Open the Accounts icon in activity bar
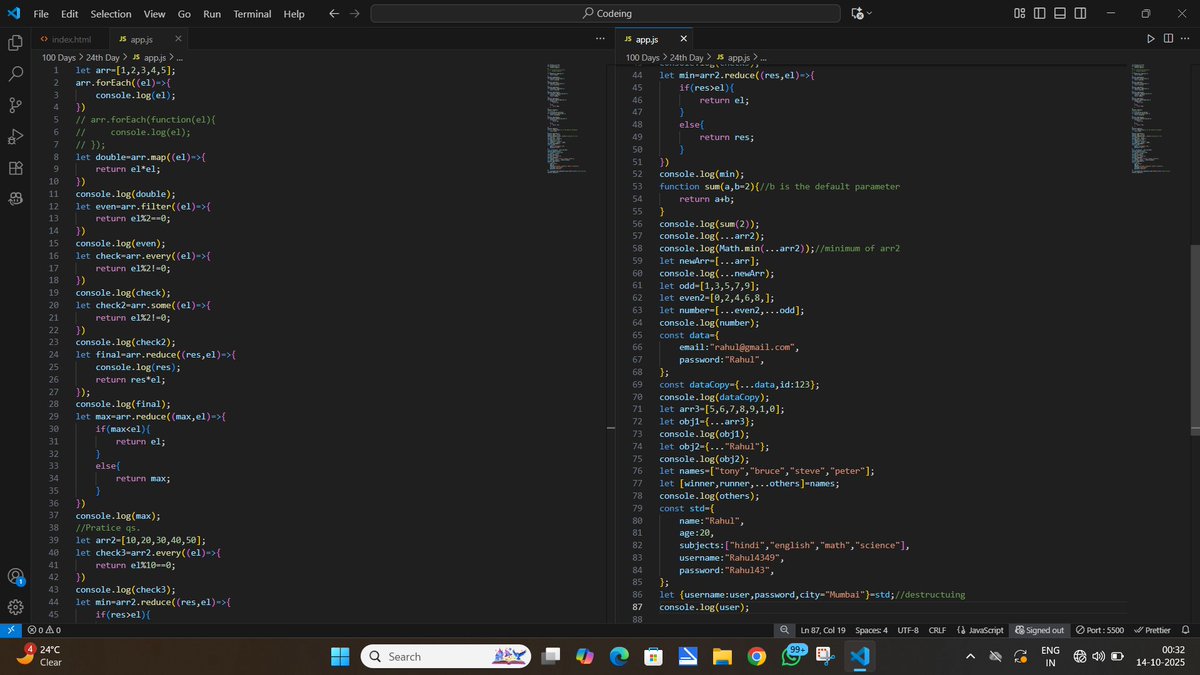Screen dimensions: 1200x675 [x=15, y=577]
